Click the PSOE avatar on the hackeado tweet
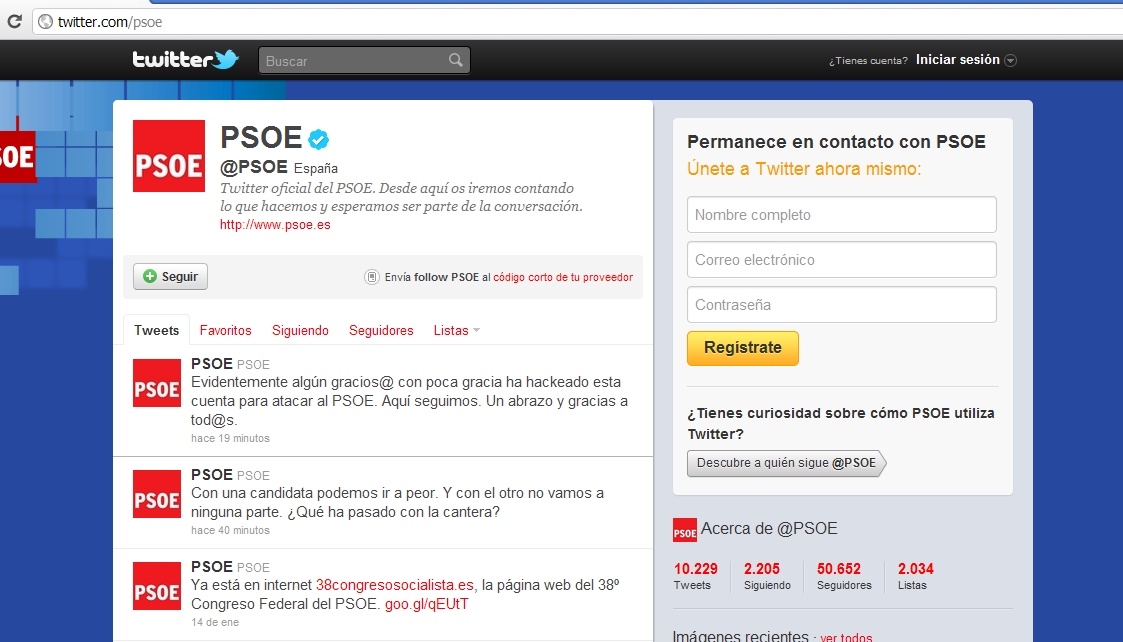Viewport: 1123px width, 642px height. point(157,383)
